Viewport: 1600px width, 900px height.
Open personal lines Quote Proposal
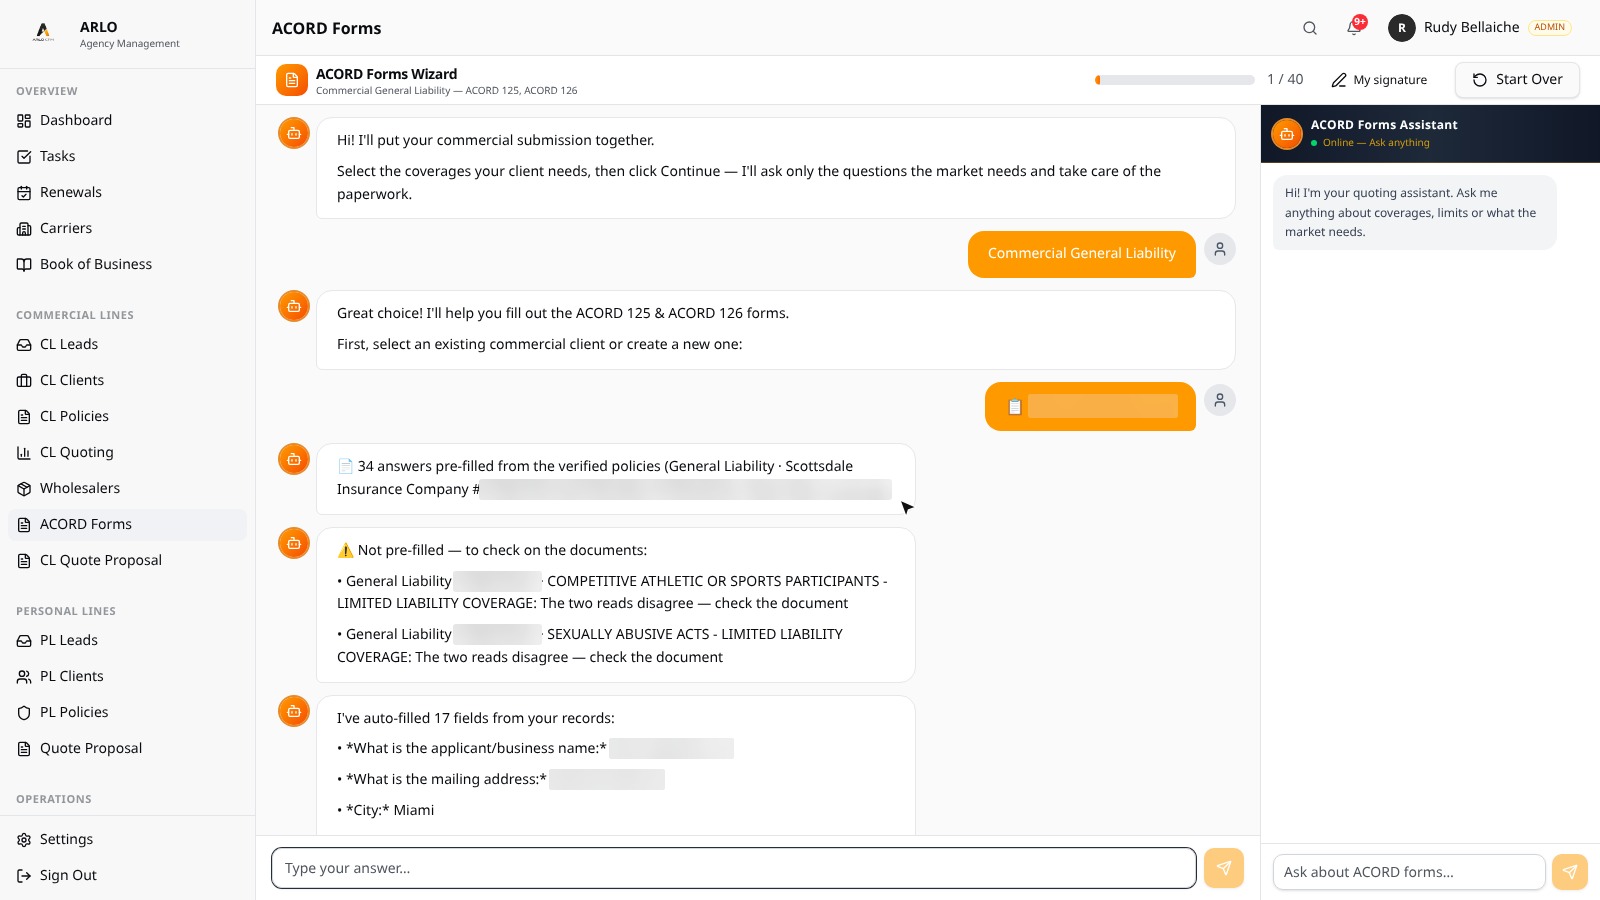127,748
